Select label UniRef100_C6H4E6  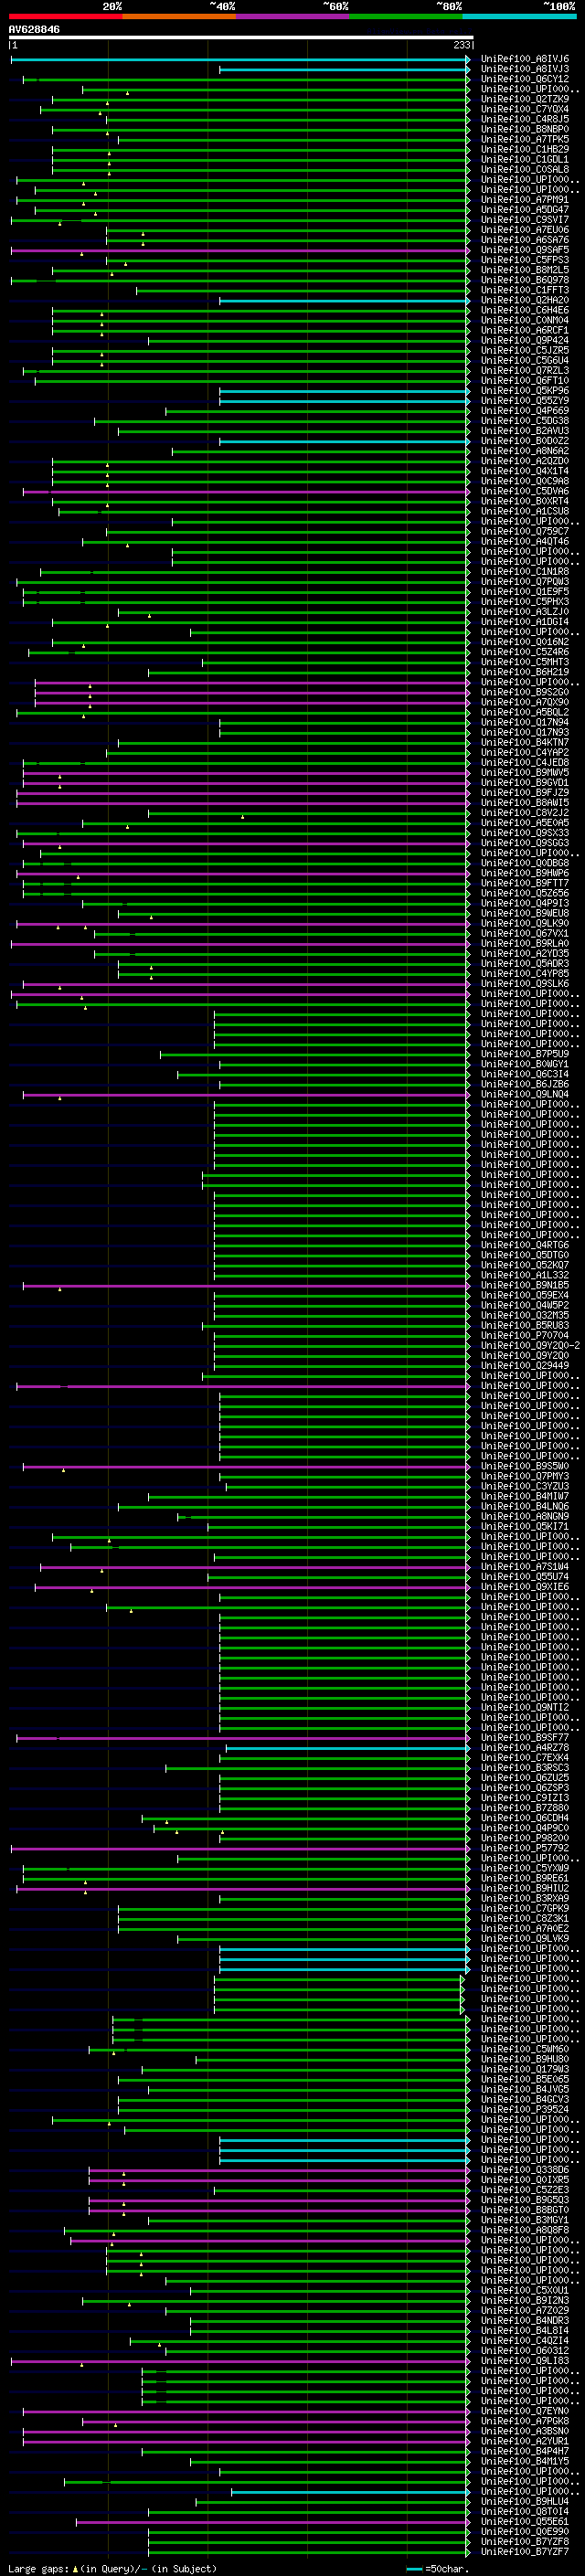pos(524,310)
